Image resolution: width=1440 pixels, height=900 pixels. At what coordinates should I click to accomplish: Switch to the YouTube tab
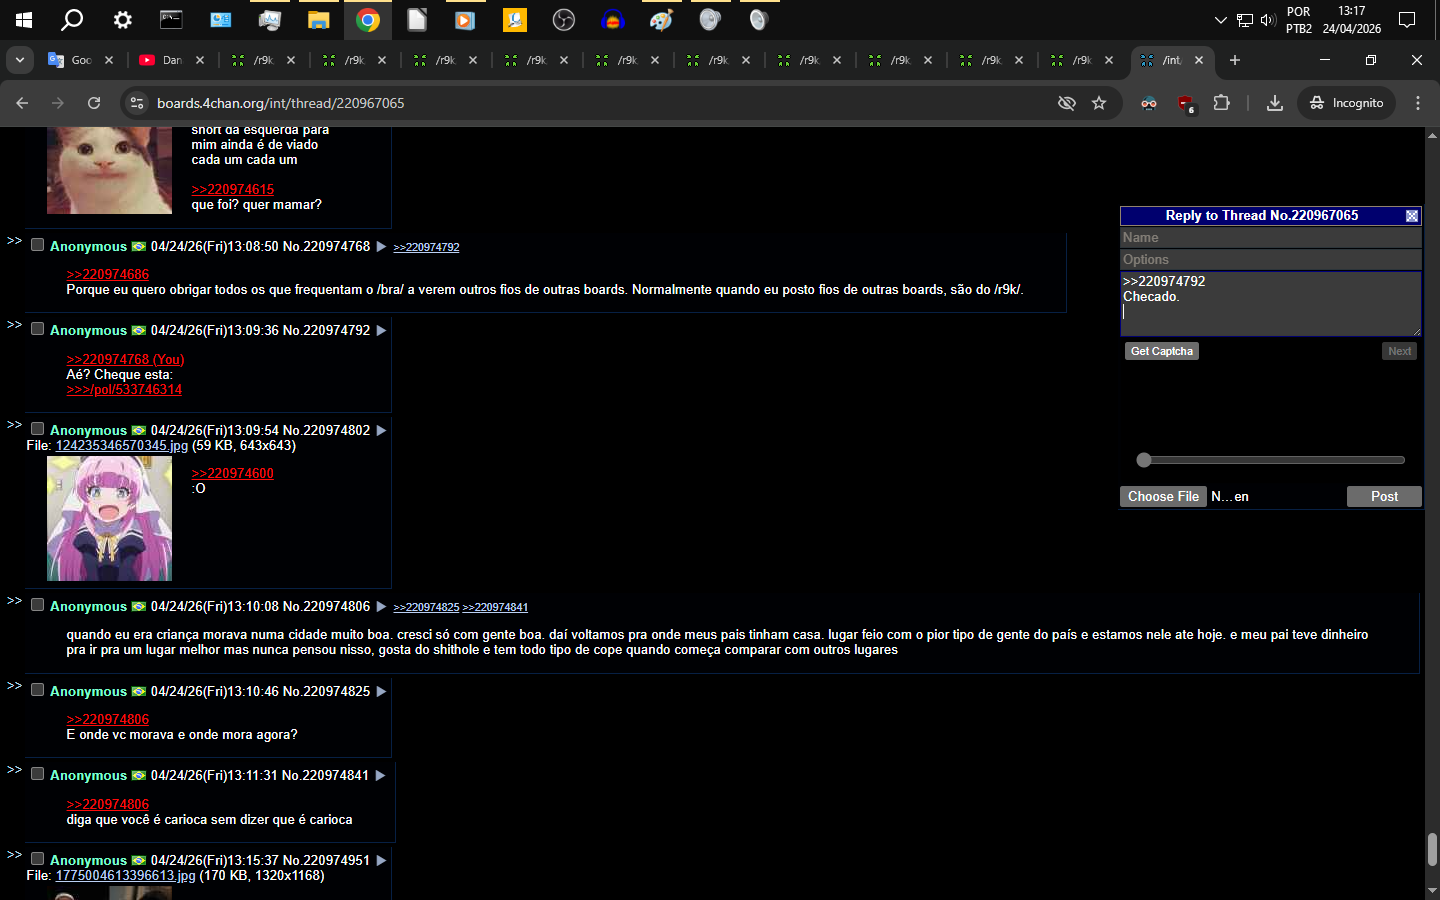pyautogui.click(x=161, y=60)
